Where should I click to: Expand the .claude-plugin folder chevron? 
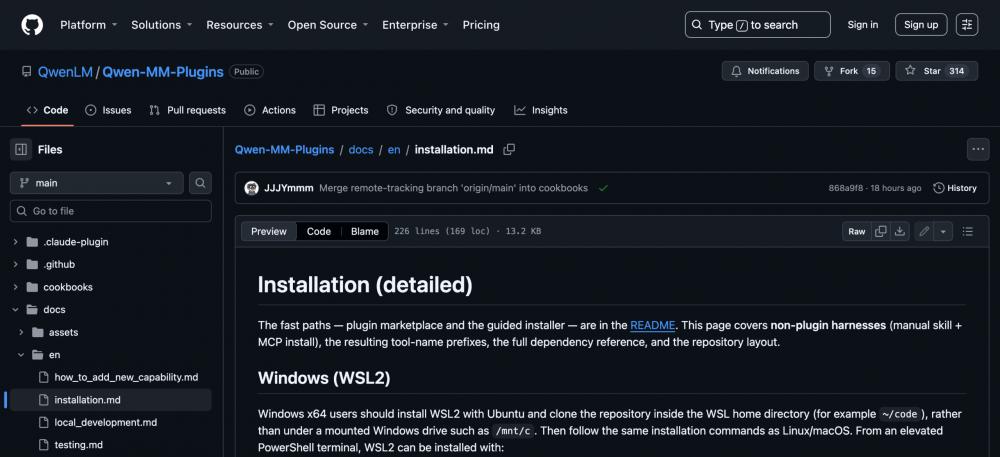(15, 242)
